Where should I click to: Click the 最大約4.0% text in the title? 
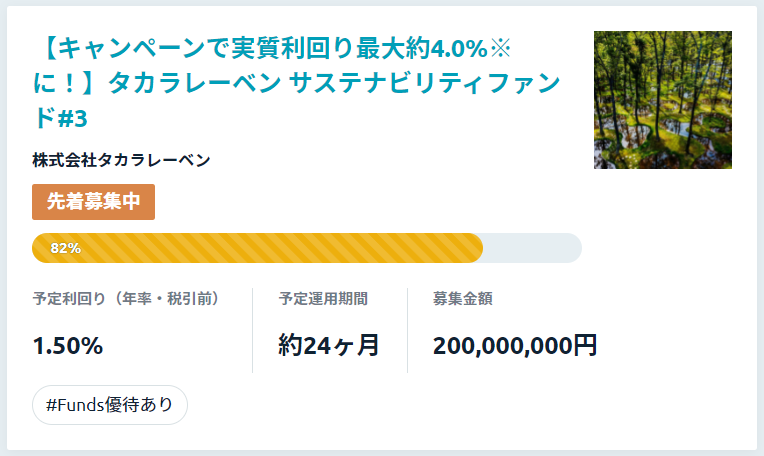coord(422,48)
